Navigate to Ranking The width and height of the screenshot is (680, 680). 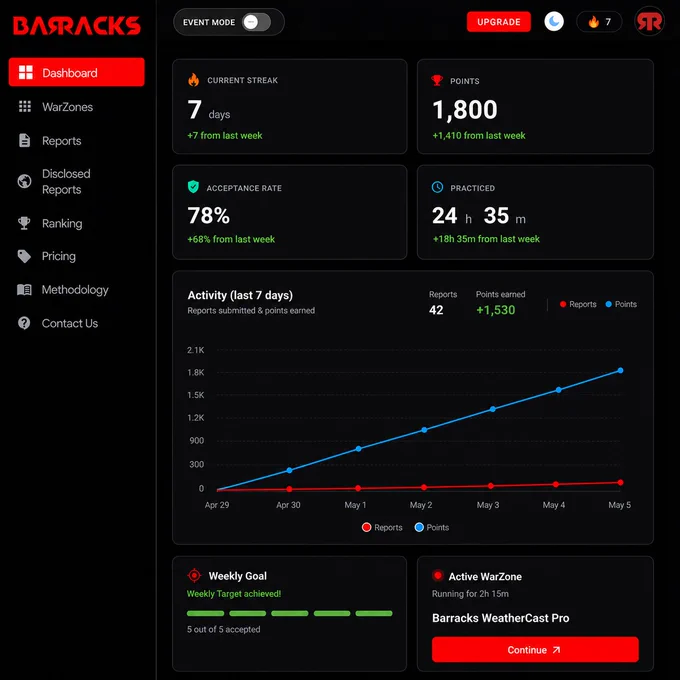[x=62, y=223]
